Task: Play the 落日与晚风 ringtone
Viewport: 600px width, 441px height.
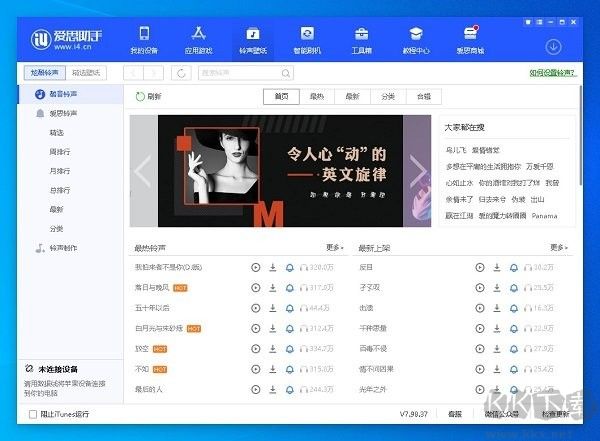Action: click(x=256, y=288)
